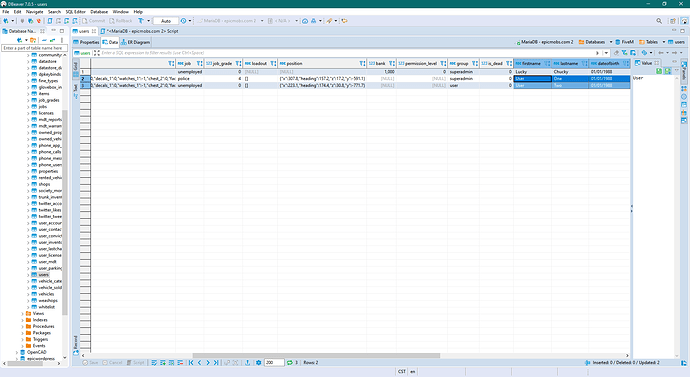690x377 pixels.
Task: Click the export data icon
Action: [x=248, y=362]
